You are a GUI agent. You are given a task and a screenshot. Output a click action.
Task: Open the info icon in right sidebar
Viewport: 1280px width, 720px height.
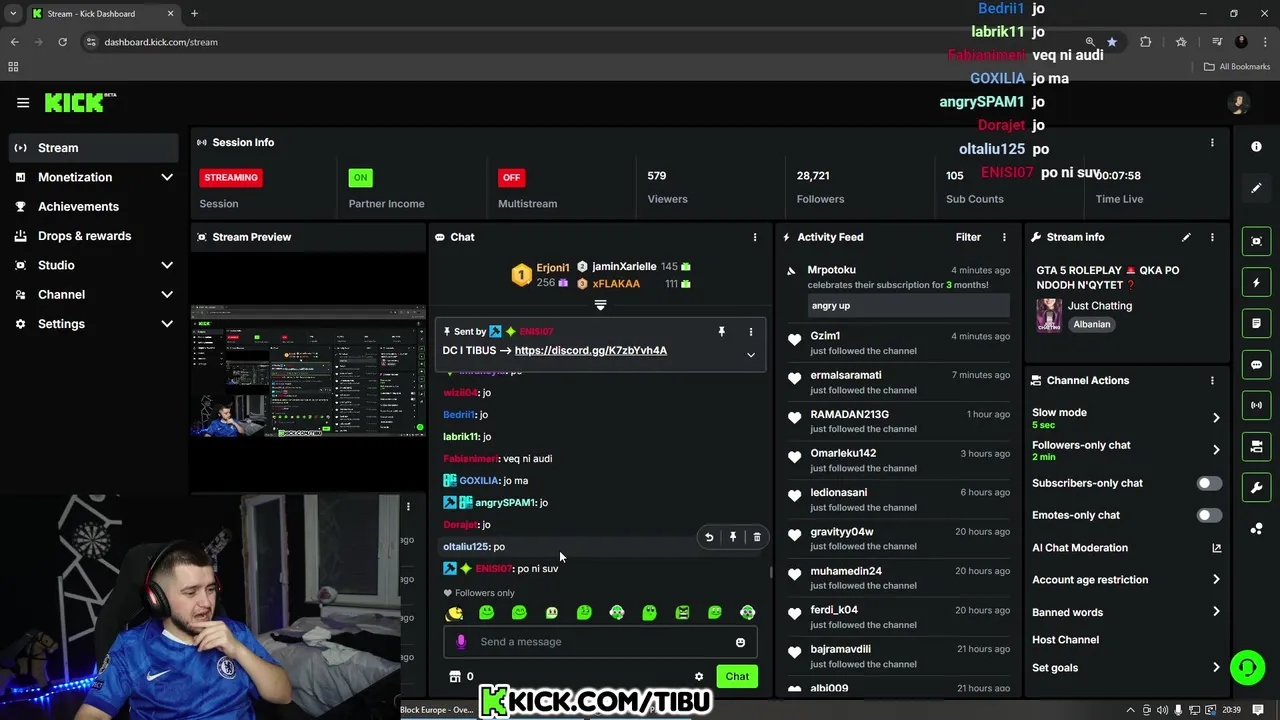click(1256, 146)
